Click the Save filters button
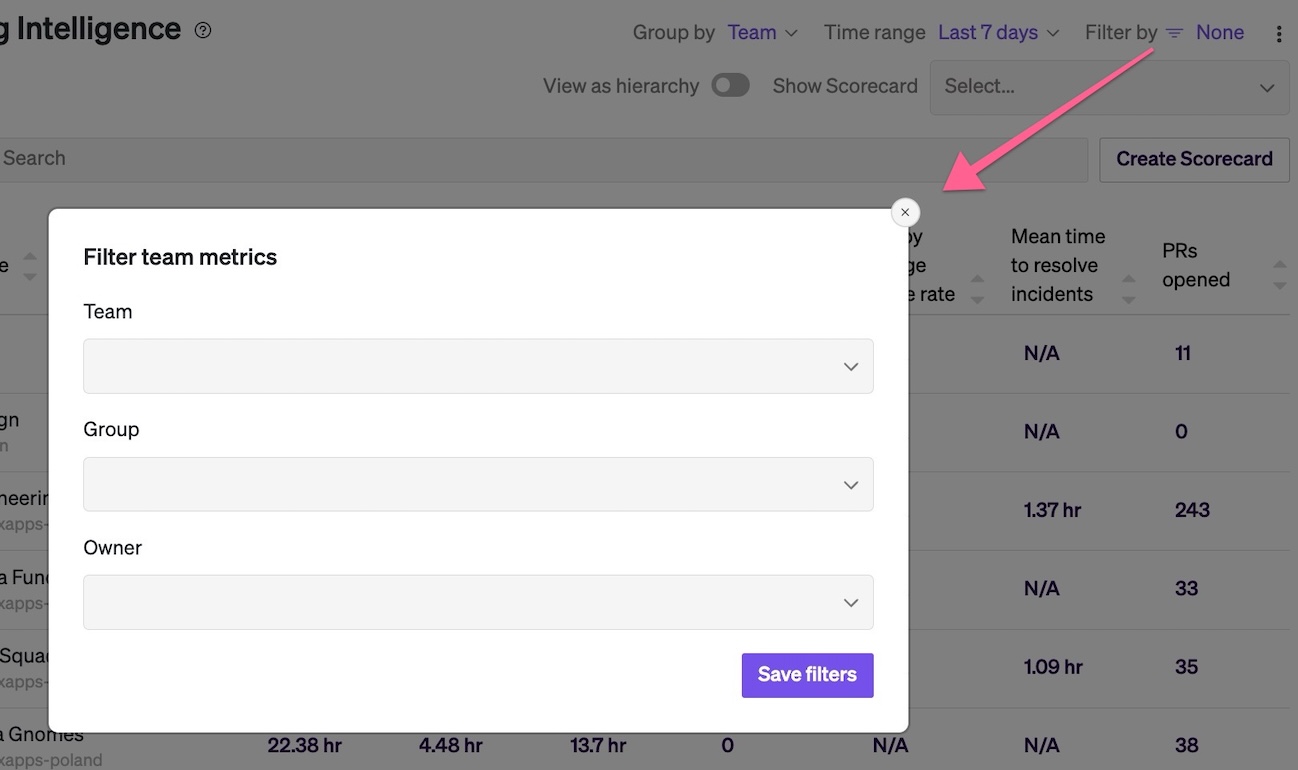The width and height of the screenshot is (1298, 770). tap(807, 675)
